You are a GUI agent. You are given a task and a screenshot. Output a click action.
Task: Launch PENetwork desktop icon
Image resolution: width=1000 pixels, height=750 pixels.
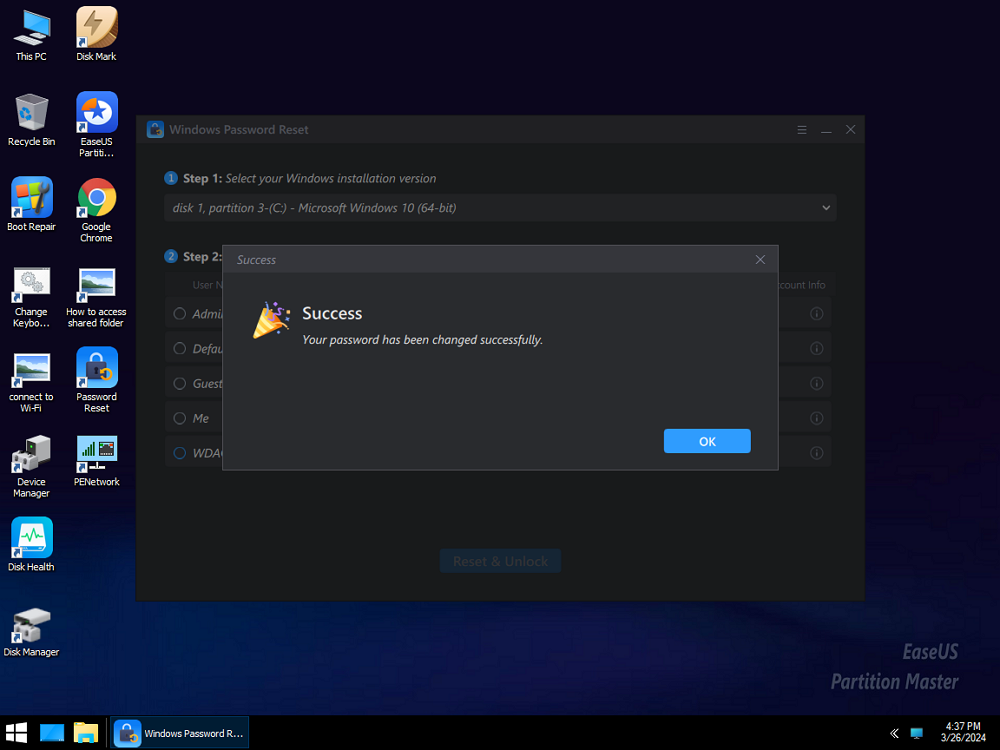97,454
